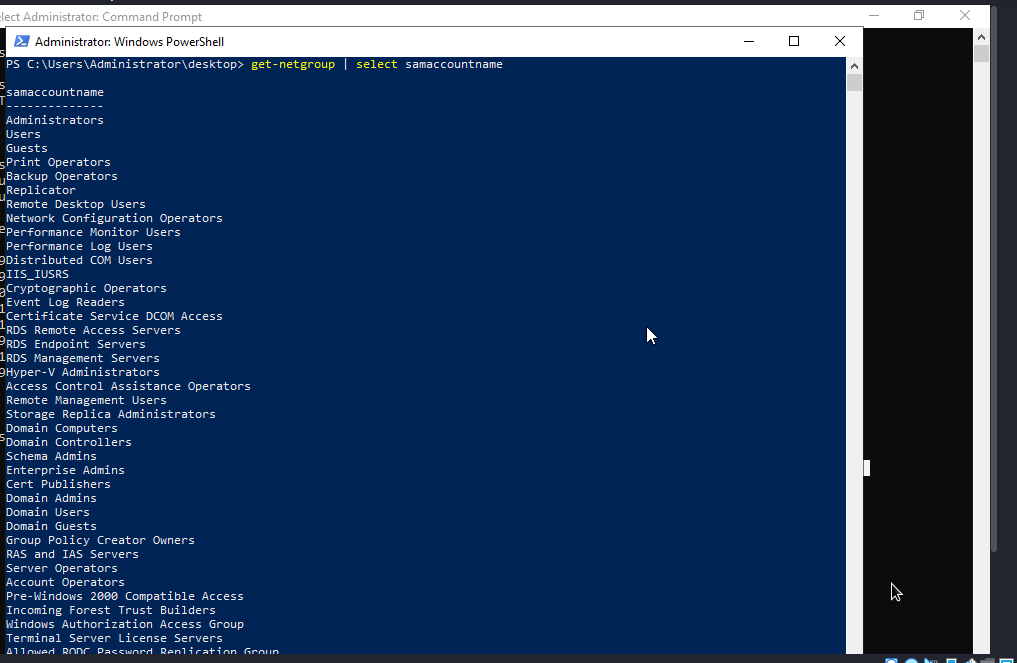
Task: Select the 'Event Log Readers' line
Action: pos(66,302)
